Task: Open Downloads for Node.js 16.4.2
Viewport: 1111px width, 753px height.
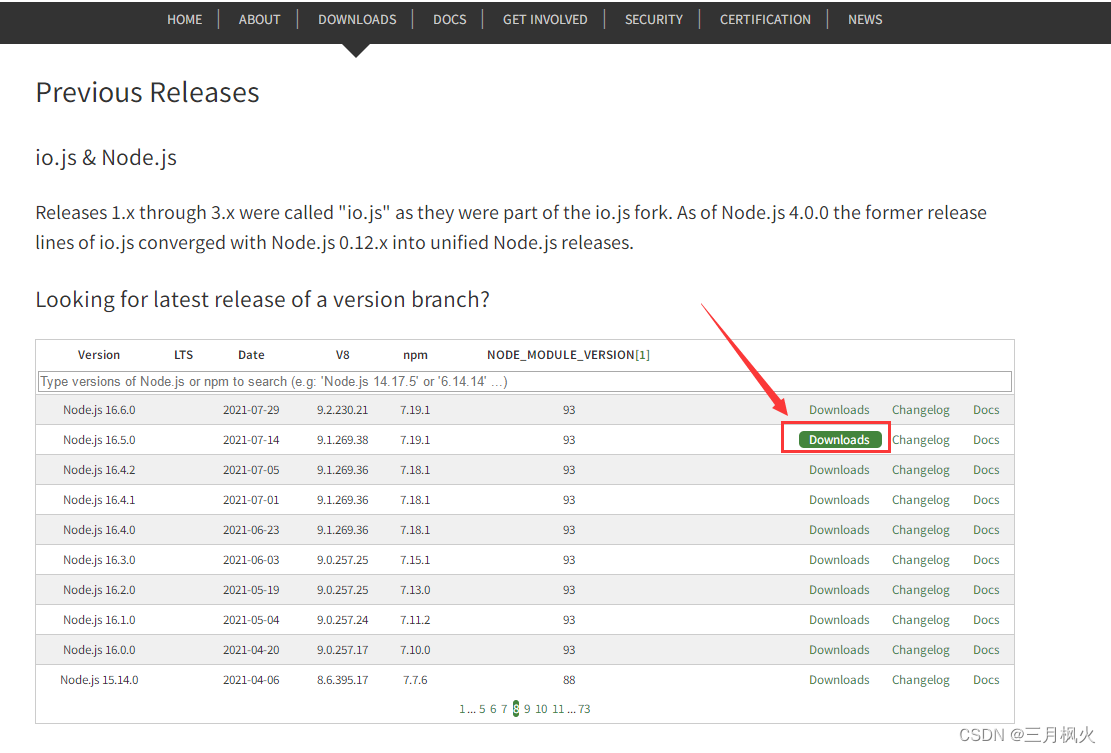Action: tap(839, 470)
